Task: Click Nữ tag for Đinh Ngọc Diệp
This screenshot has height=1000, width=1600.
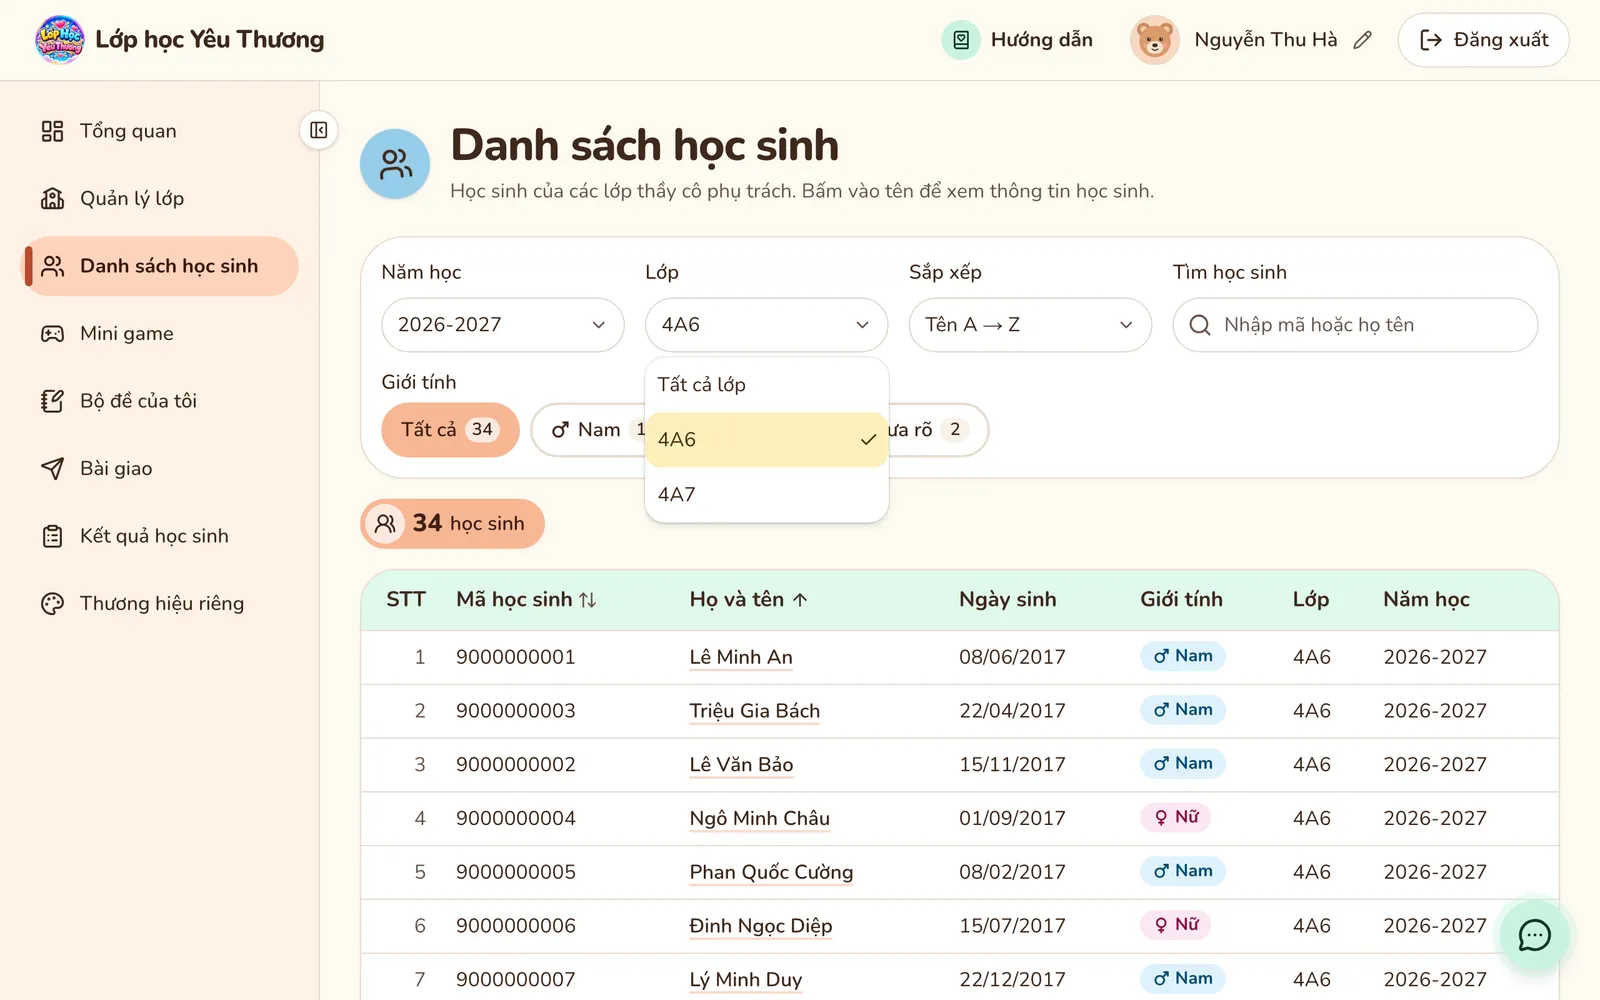Action: click(x=1176, y=925)
